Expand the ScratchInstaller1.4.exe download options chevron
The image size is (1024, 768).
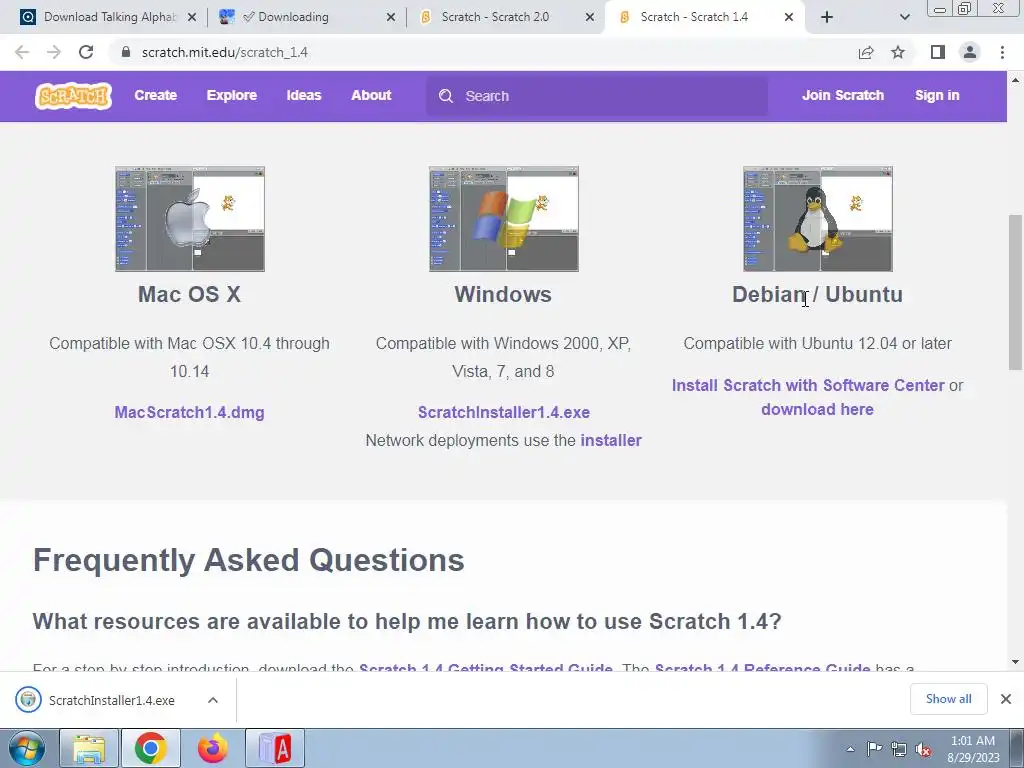point(213,700)
